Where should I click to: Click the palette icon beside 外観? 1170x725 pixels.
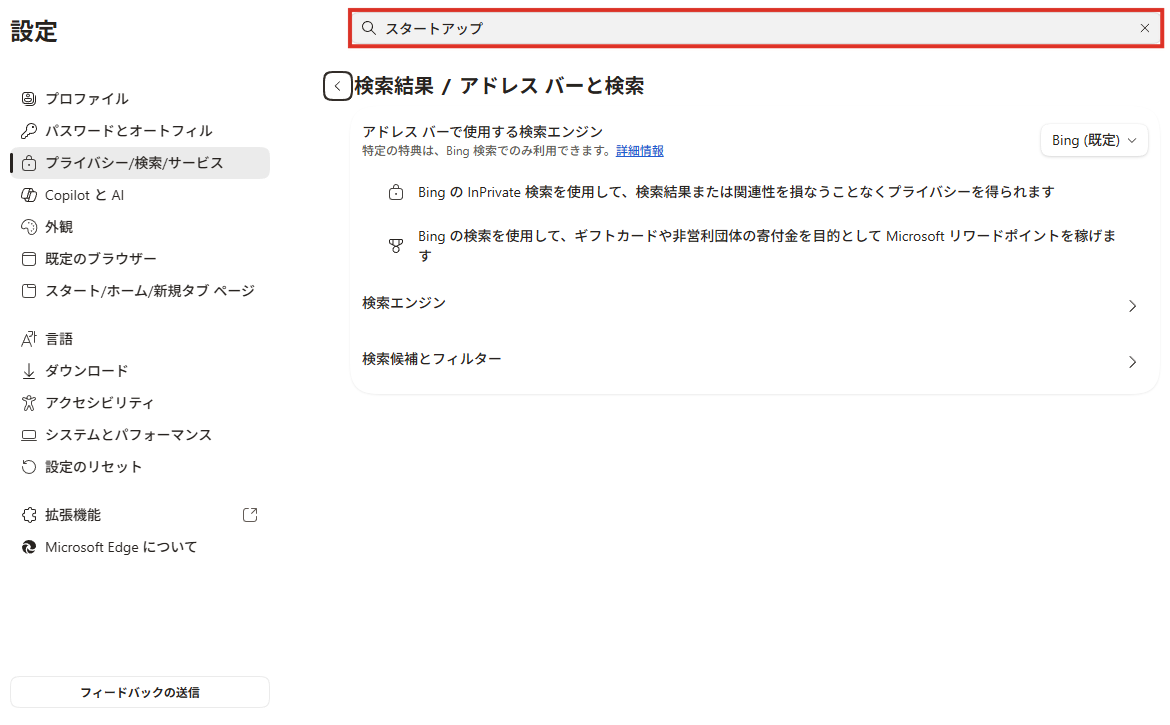[28, 227]
